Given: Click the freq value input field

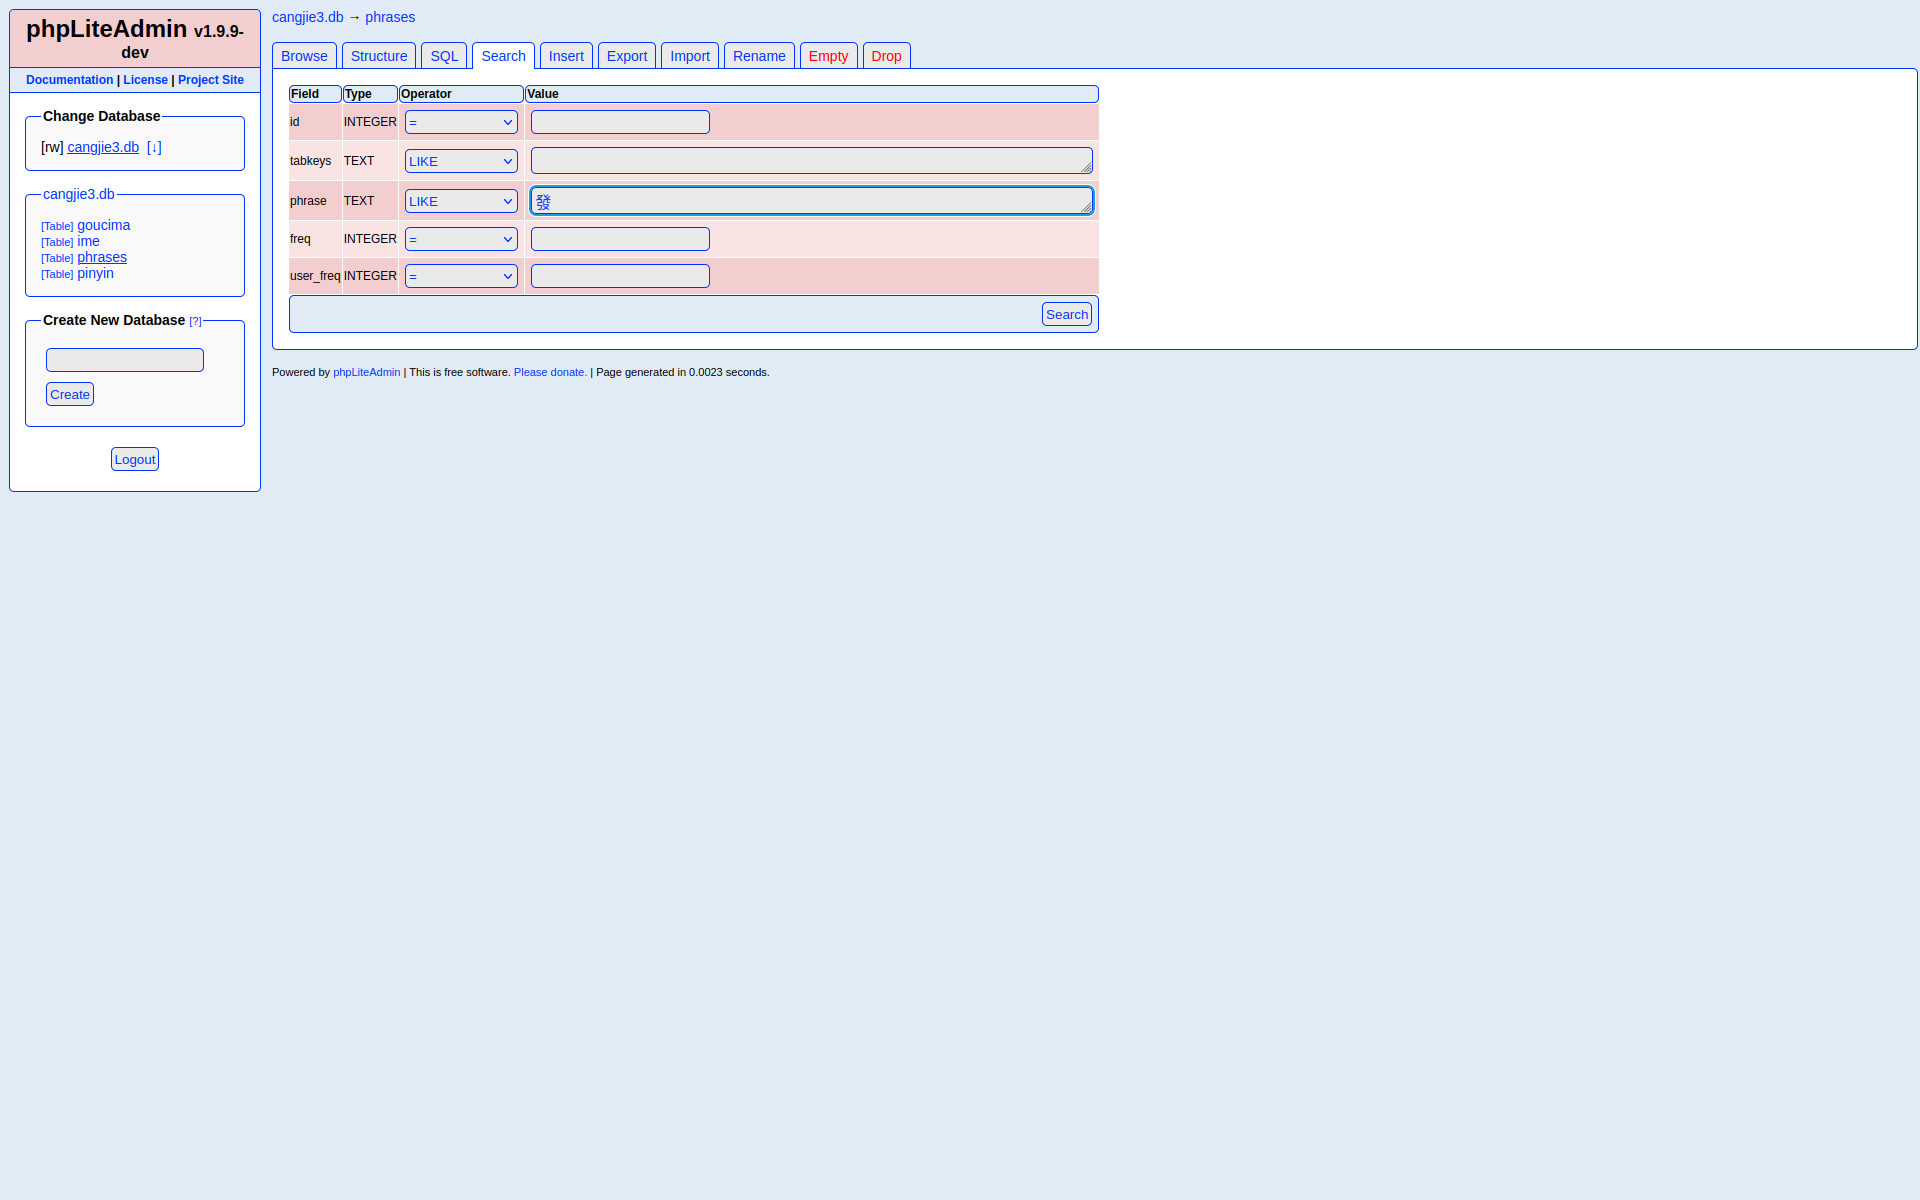Looking at the screenshot, I should click(x=620, y=239).
